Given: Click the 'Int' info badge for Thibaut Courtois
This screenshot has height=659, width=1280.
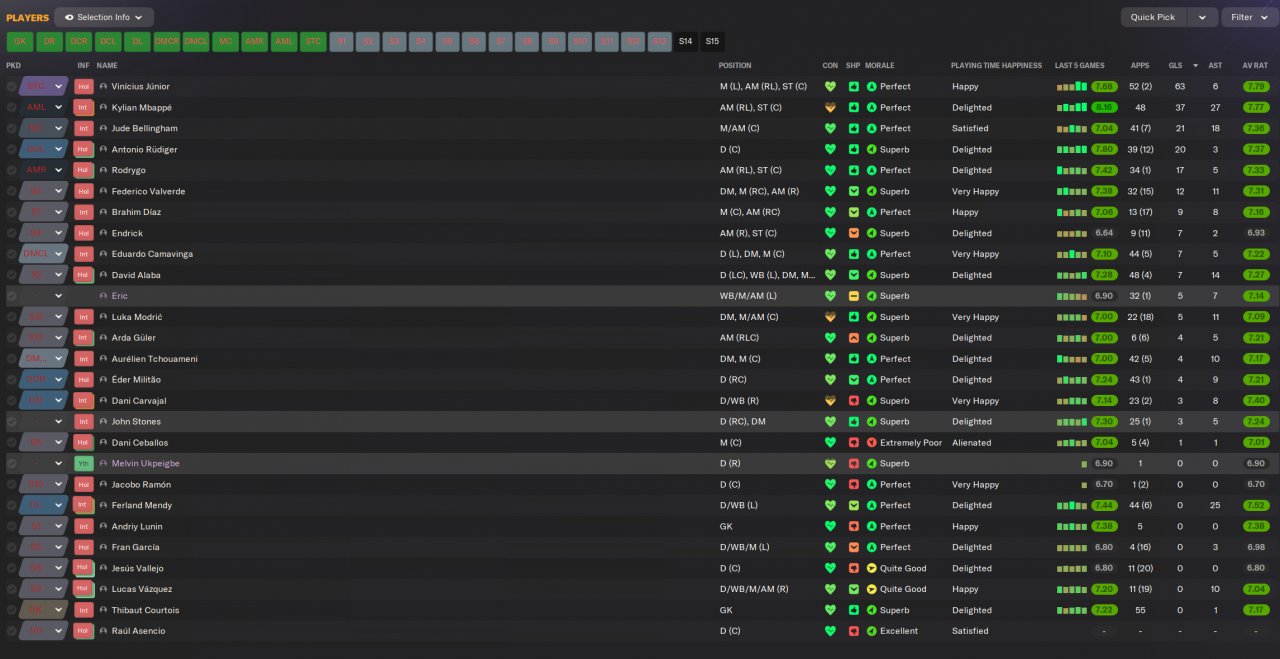Looking at the screenshot, I should (83, 610).
